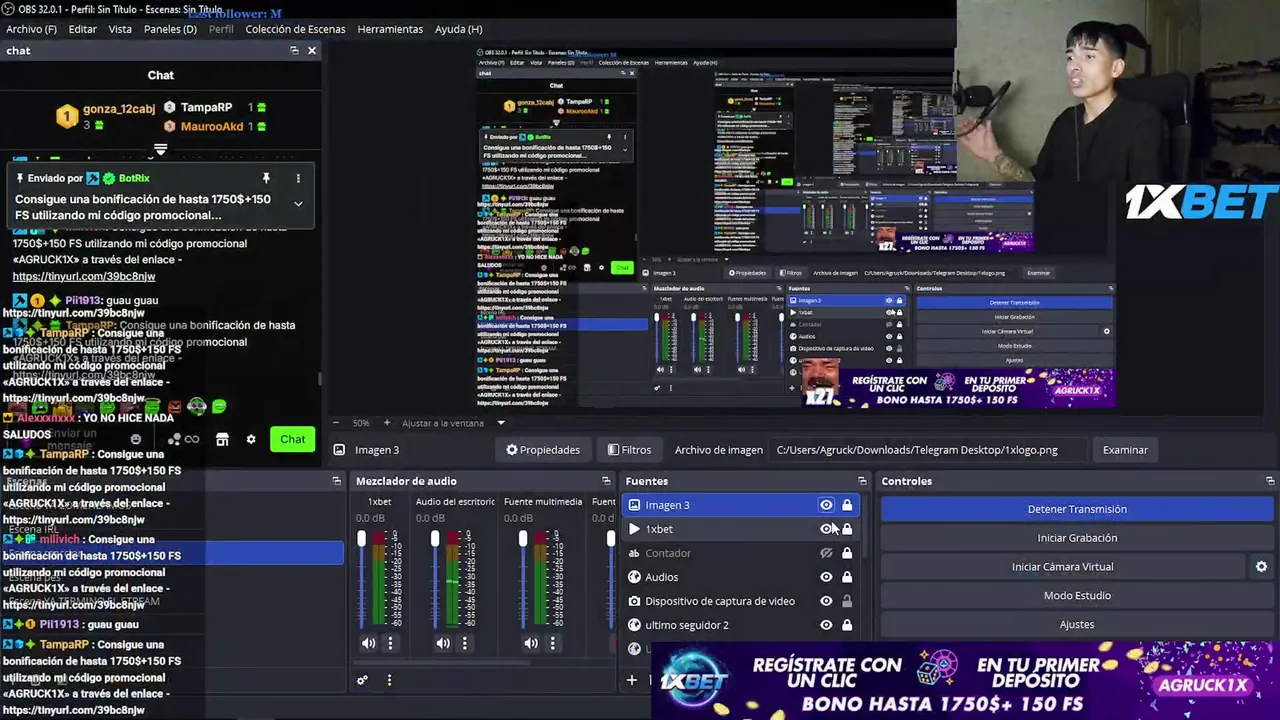The height and width of the screenshot is (720, 1280).
Task: Pop out the Mezclador de audio dock
Action: pyautogui.click(x=606, y=481)
